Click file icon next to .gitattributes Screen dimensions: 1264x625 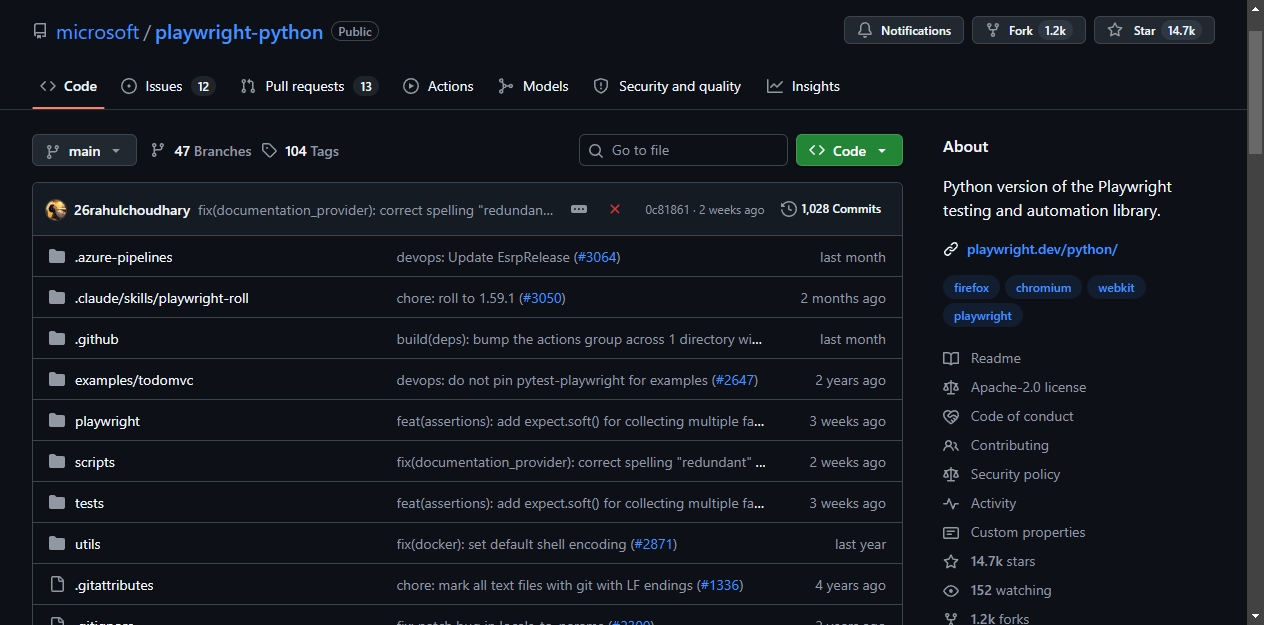[x=57, y=585]
